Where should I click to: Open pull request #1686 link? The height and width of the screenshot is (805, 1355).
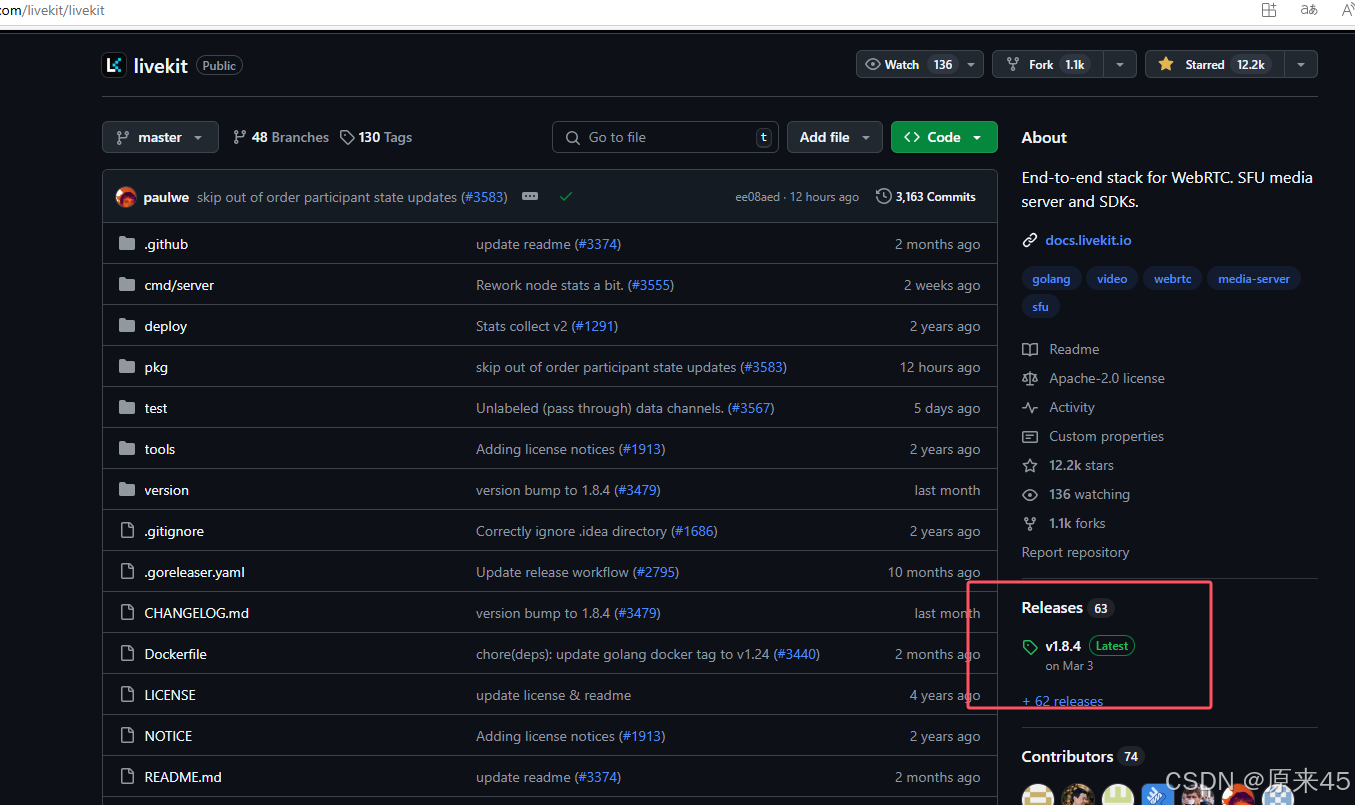694,531
